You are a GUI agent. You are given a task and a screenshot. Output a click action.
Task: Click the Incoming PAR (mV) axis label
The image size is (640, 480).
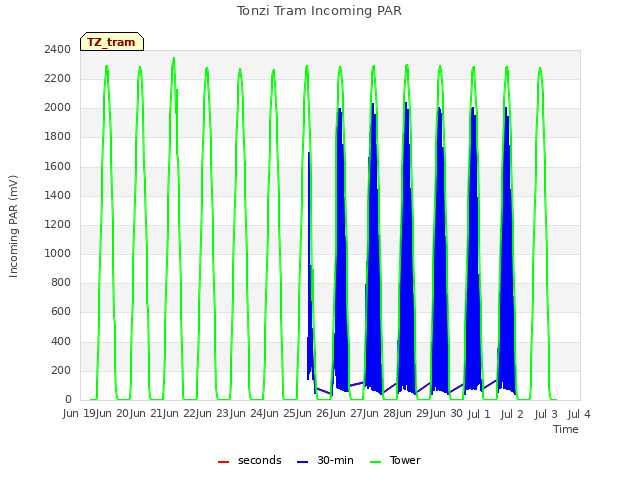(x=13, y=227)
